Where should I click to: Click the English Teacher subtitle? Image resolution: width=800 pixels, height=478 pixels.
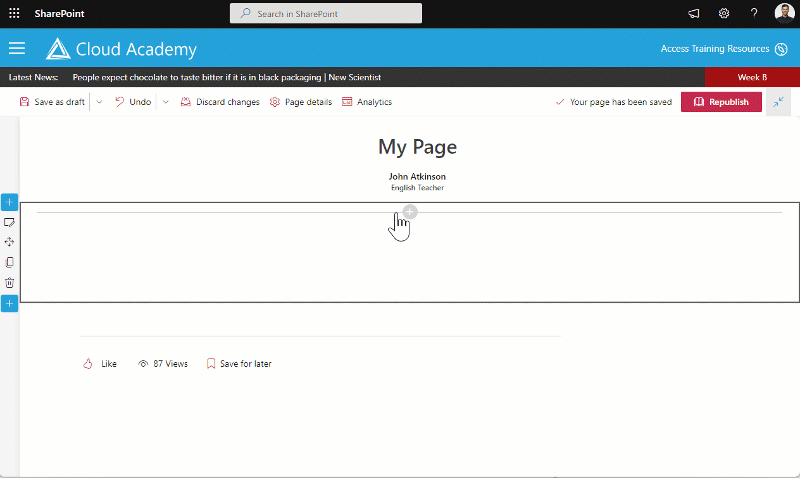click(x=417, y=188)
